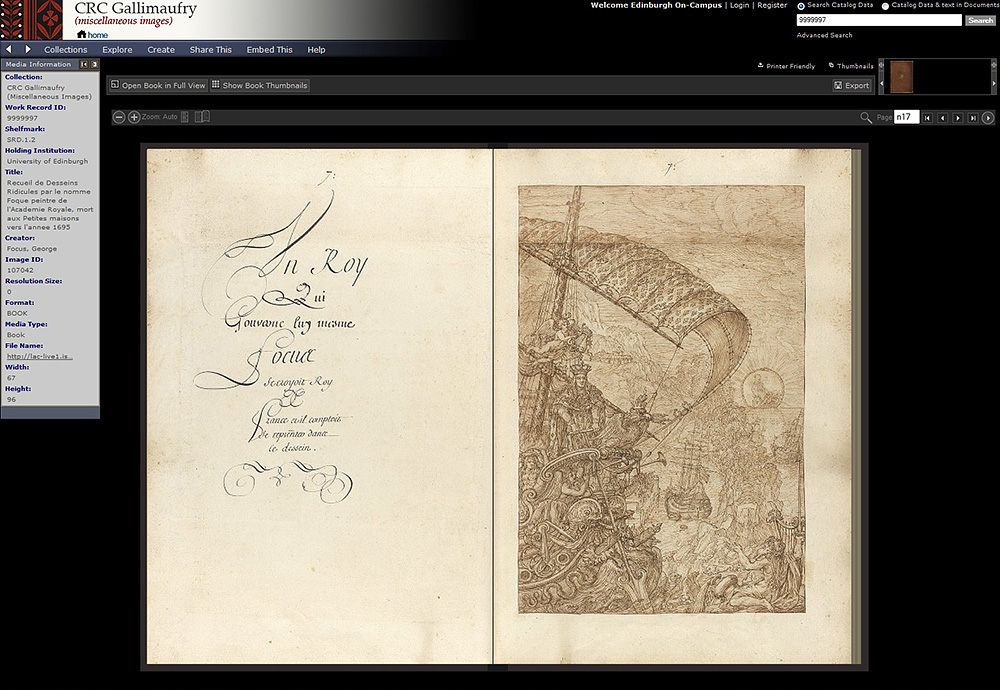Open the Advanced Search link
This screenshot has height=690, width=1000.
tap(824, 35)
